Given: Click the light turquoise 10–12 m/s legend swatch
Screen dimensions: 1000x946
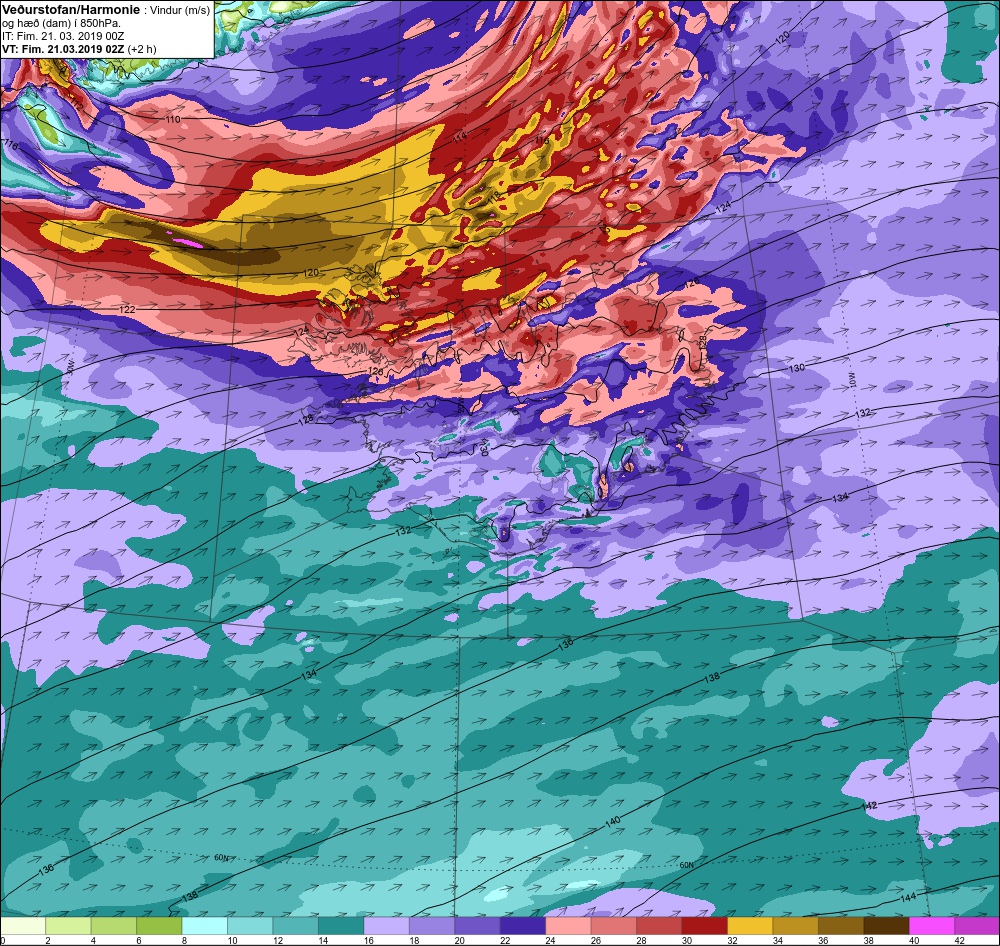Looking at the screenshot, I should point(250,926).
